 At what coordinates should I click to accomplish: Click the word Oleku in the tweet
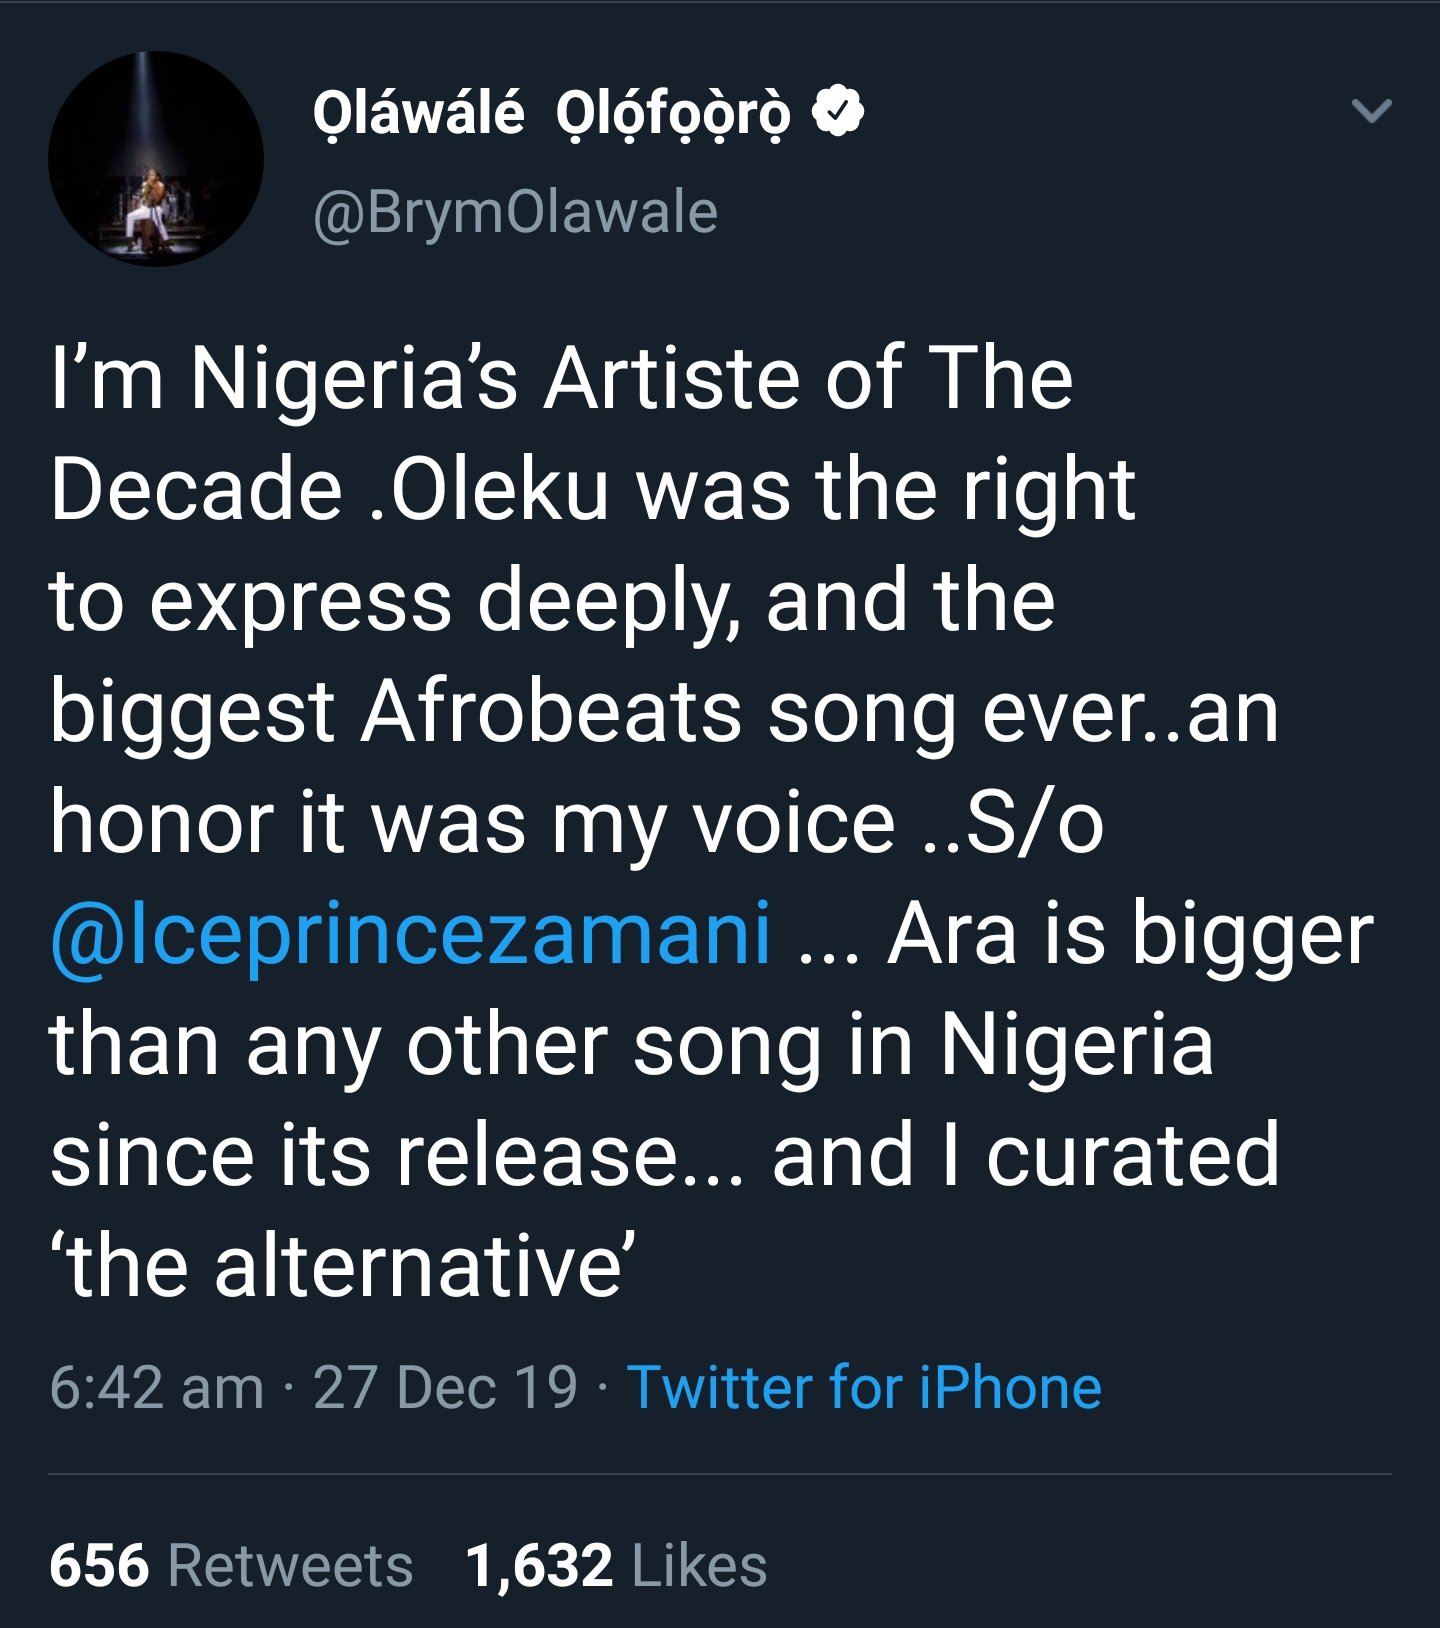tap(499, 490)
